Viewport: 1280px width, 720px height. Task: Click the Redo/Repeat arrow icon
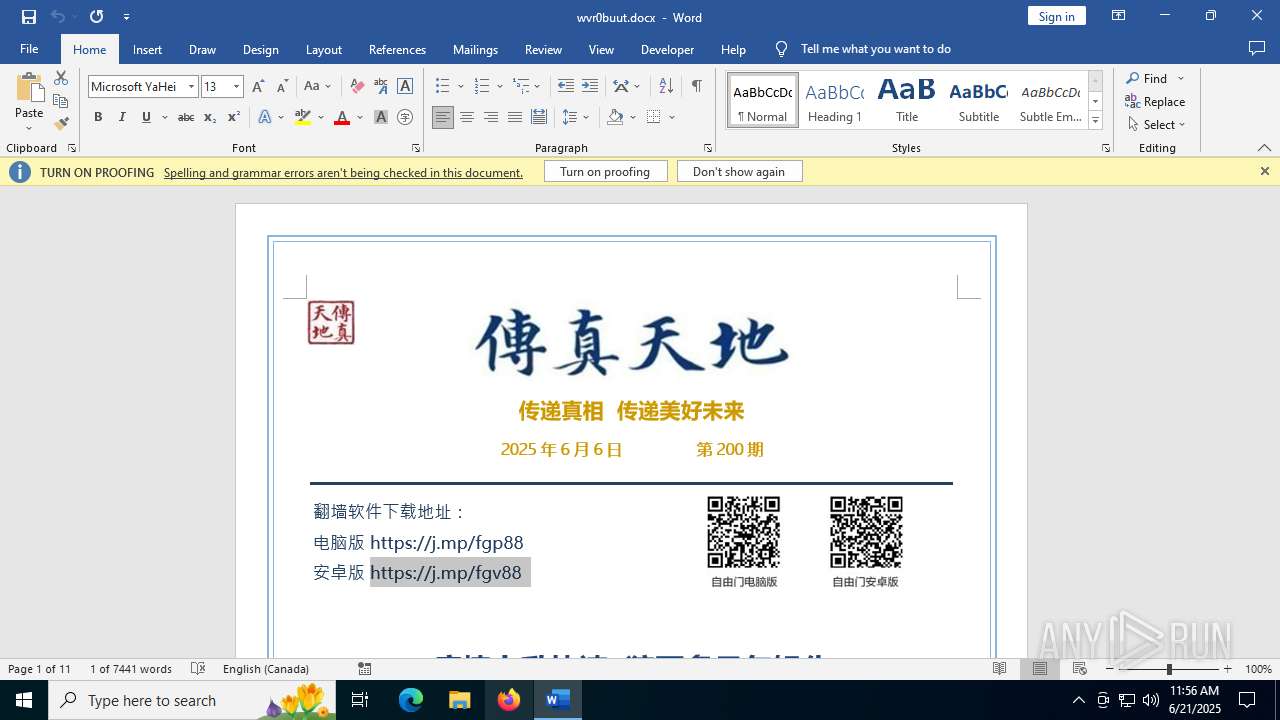pos(96,17)
